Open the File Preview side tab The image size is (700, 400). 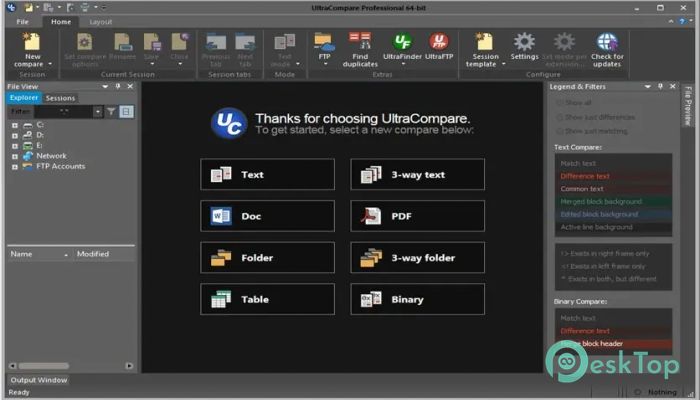[x=688, y=106]
